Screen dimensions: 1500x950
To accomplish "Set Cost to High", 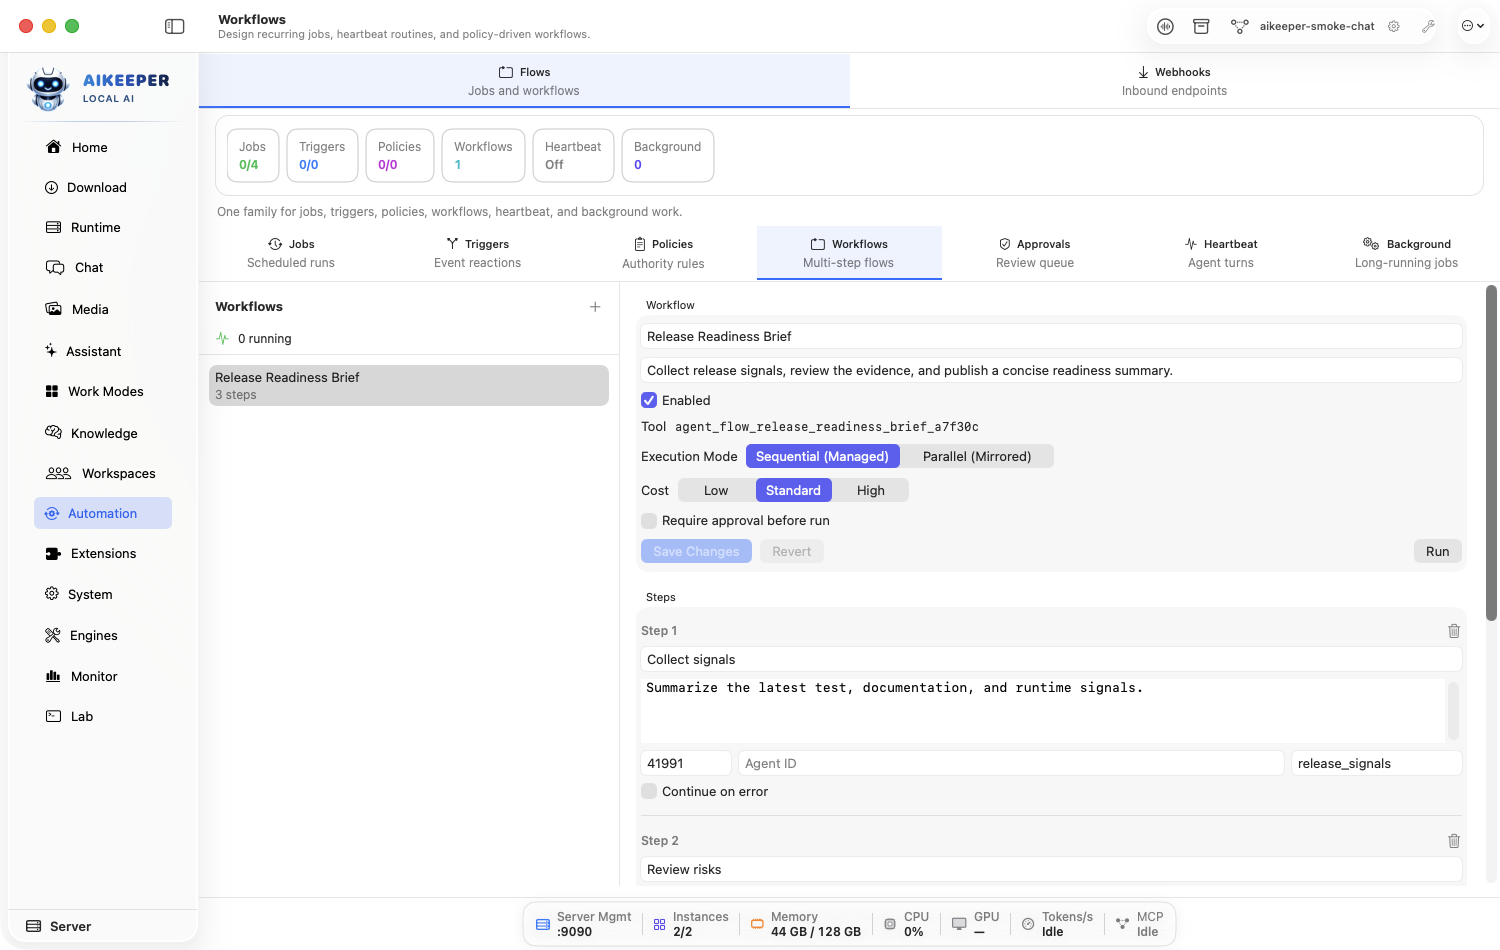I will click(870, 490).
